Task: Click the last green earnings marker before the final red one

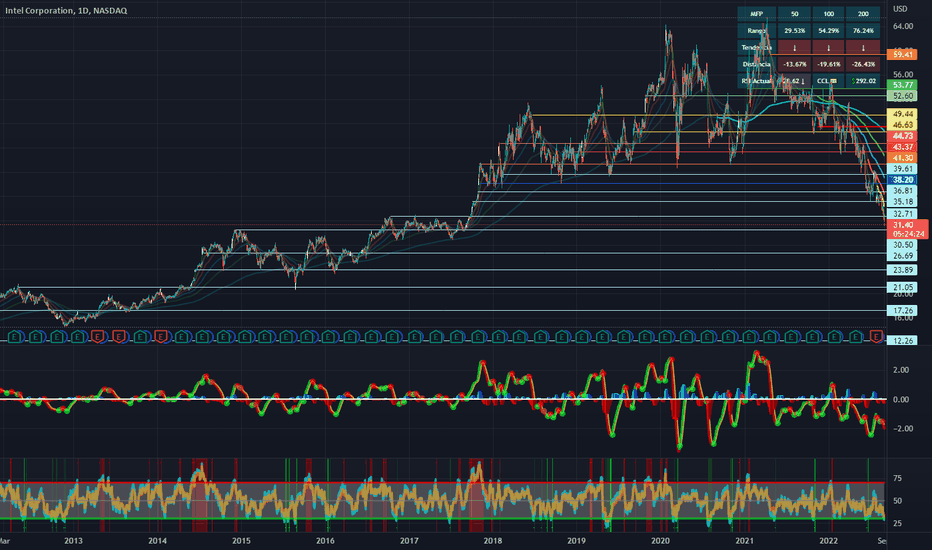Action: tap(855, 337)
